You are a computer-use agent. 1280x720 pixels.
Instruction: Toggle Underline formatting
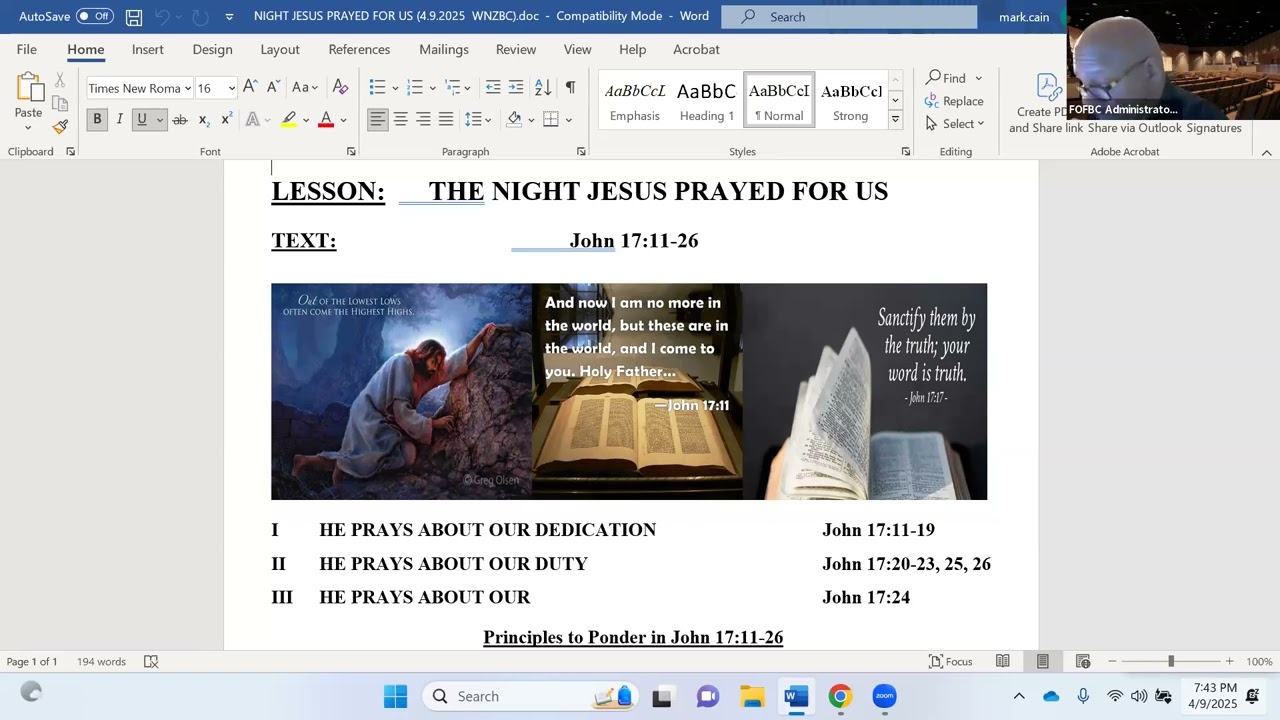point(142,120)
